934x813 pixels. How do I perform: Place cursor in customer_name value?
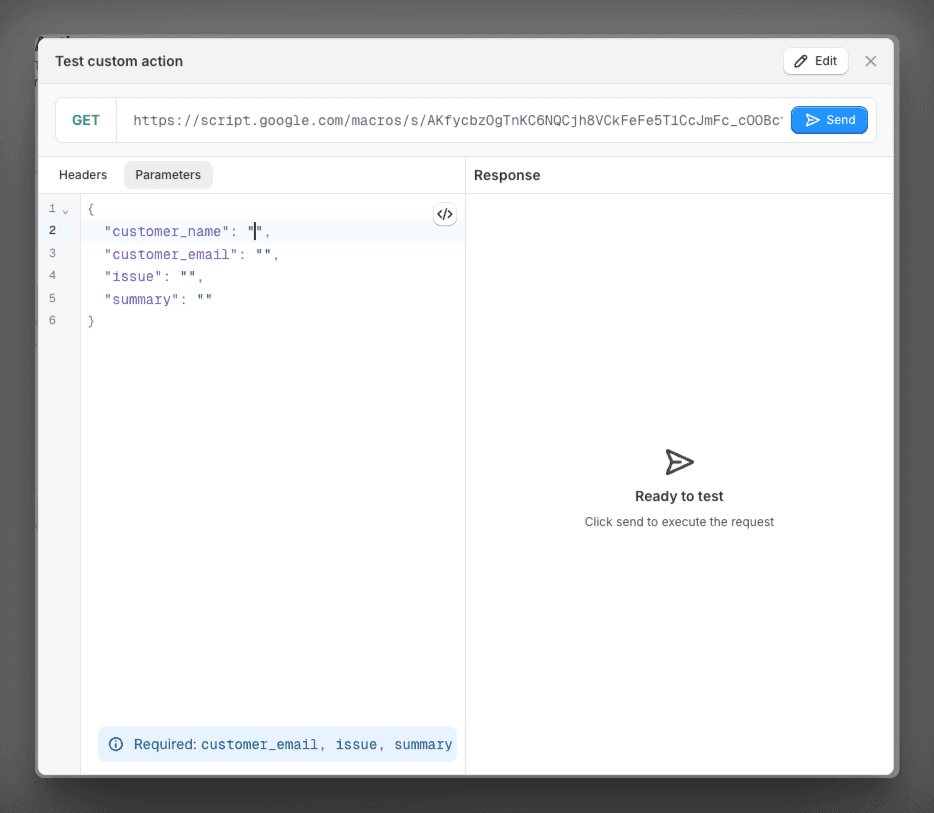click(255, 231)
